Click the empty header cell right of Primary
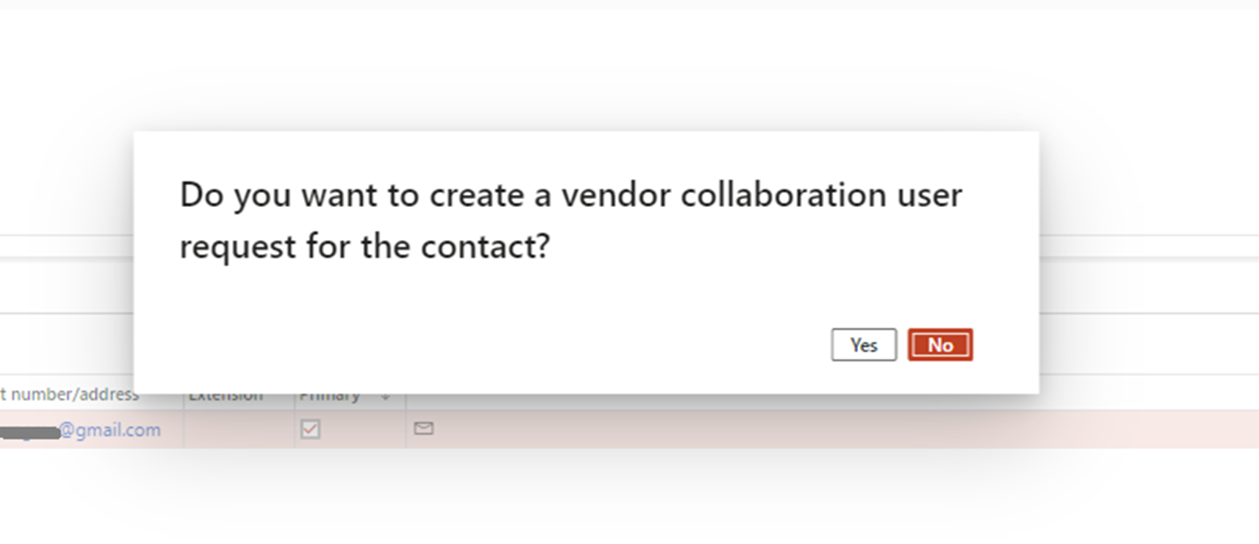The height and width of the screenshot is (544, 1259). pos(700,398)
